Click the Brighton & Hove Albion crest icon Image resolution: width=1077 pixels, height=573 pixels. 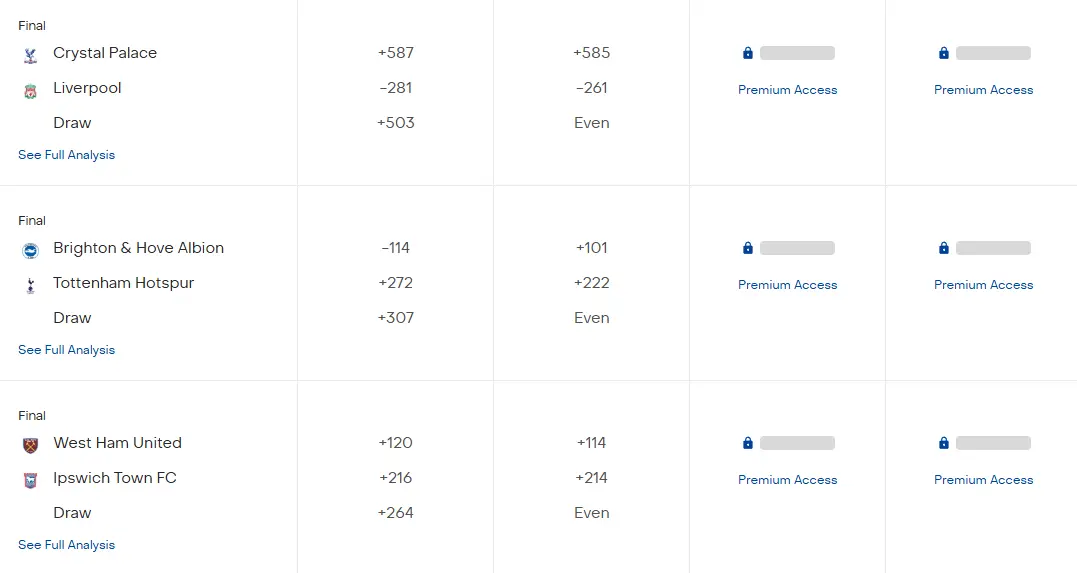click(x=30, y=250)
